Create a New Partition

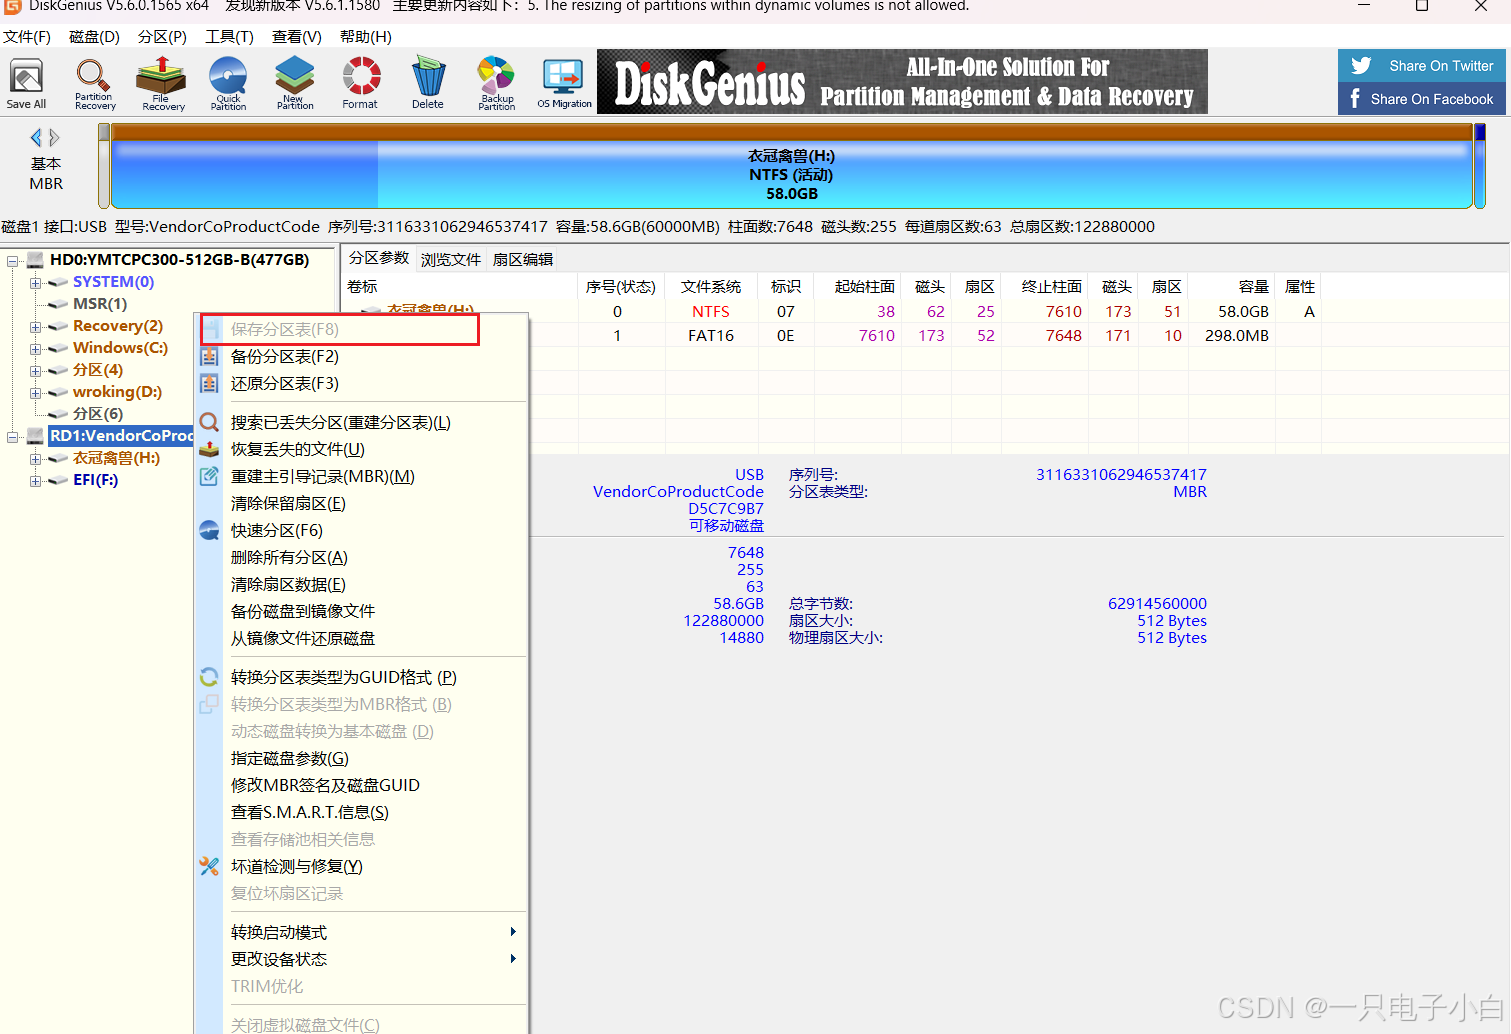coord(294,83)
